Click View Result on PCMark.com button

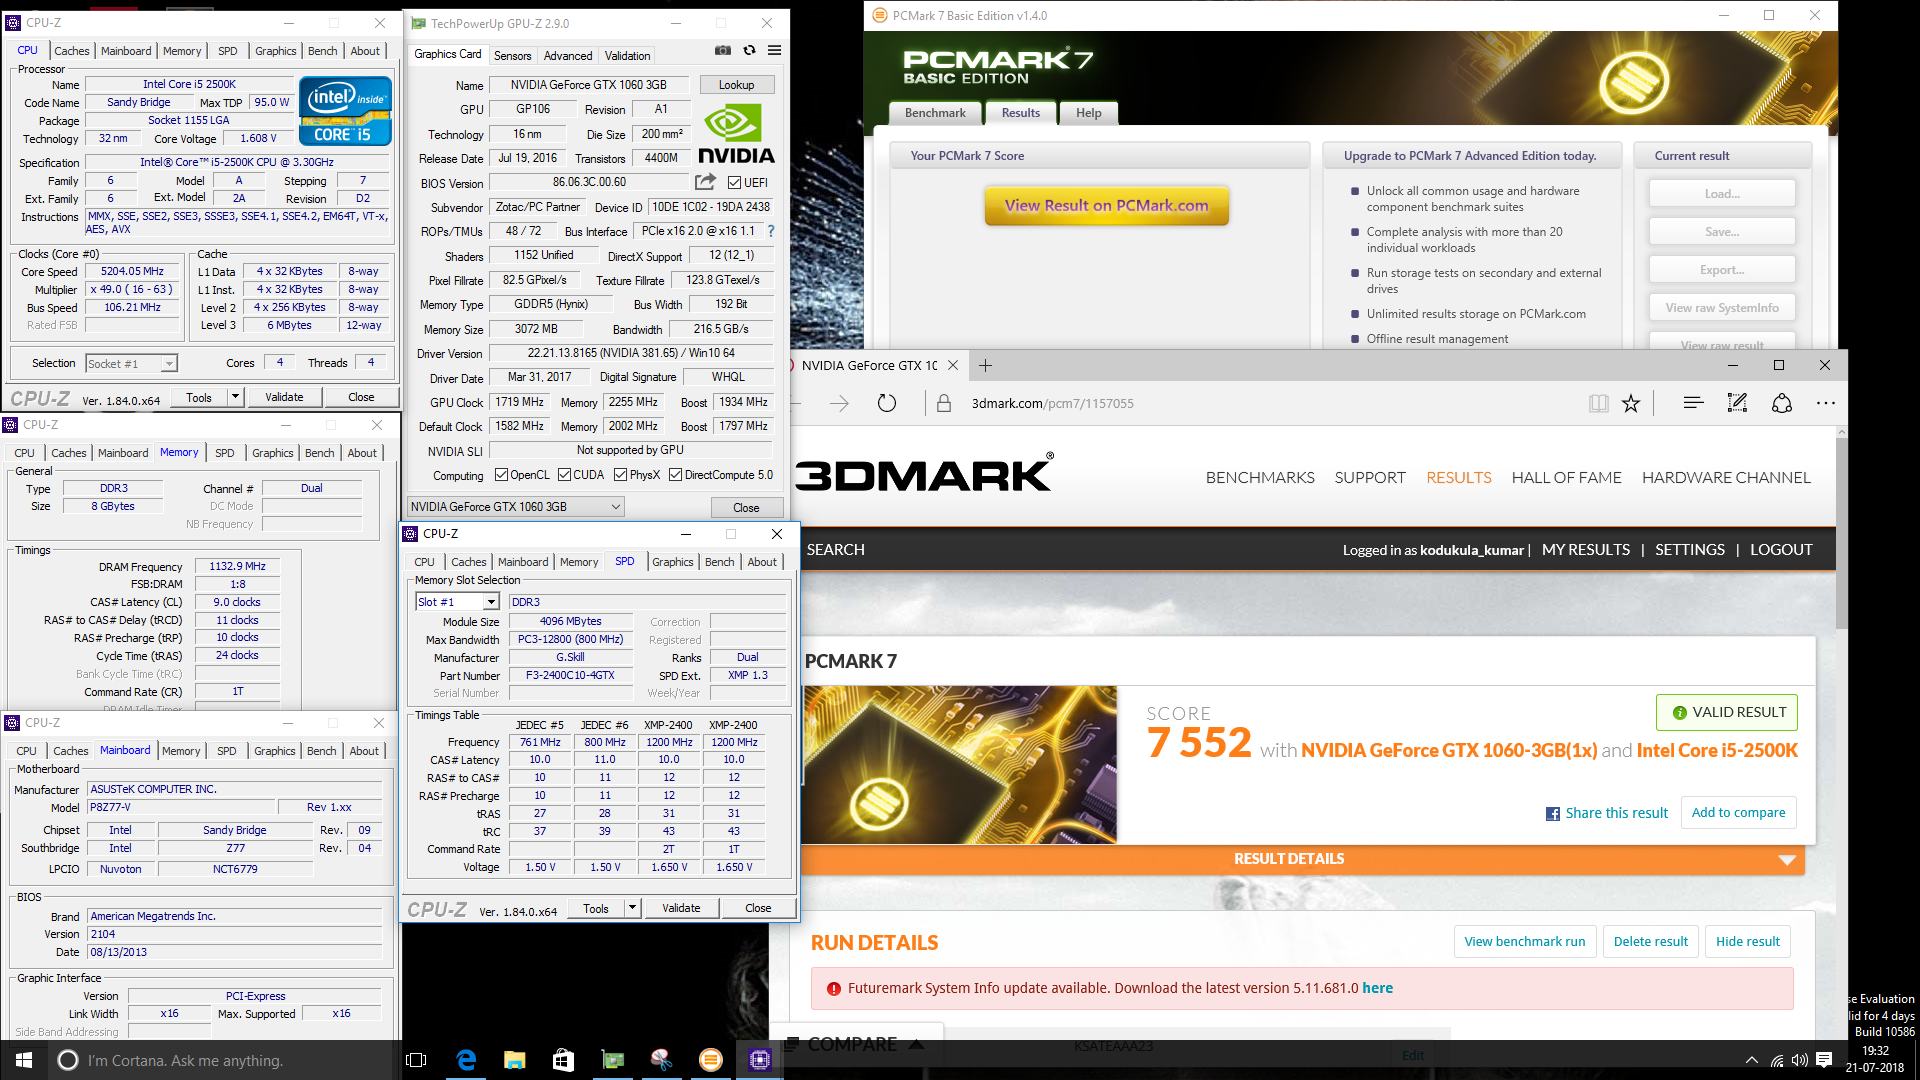tap(1106, 205)
